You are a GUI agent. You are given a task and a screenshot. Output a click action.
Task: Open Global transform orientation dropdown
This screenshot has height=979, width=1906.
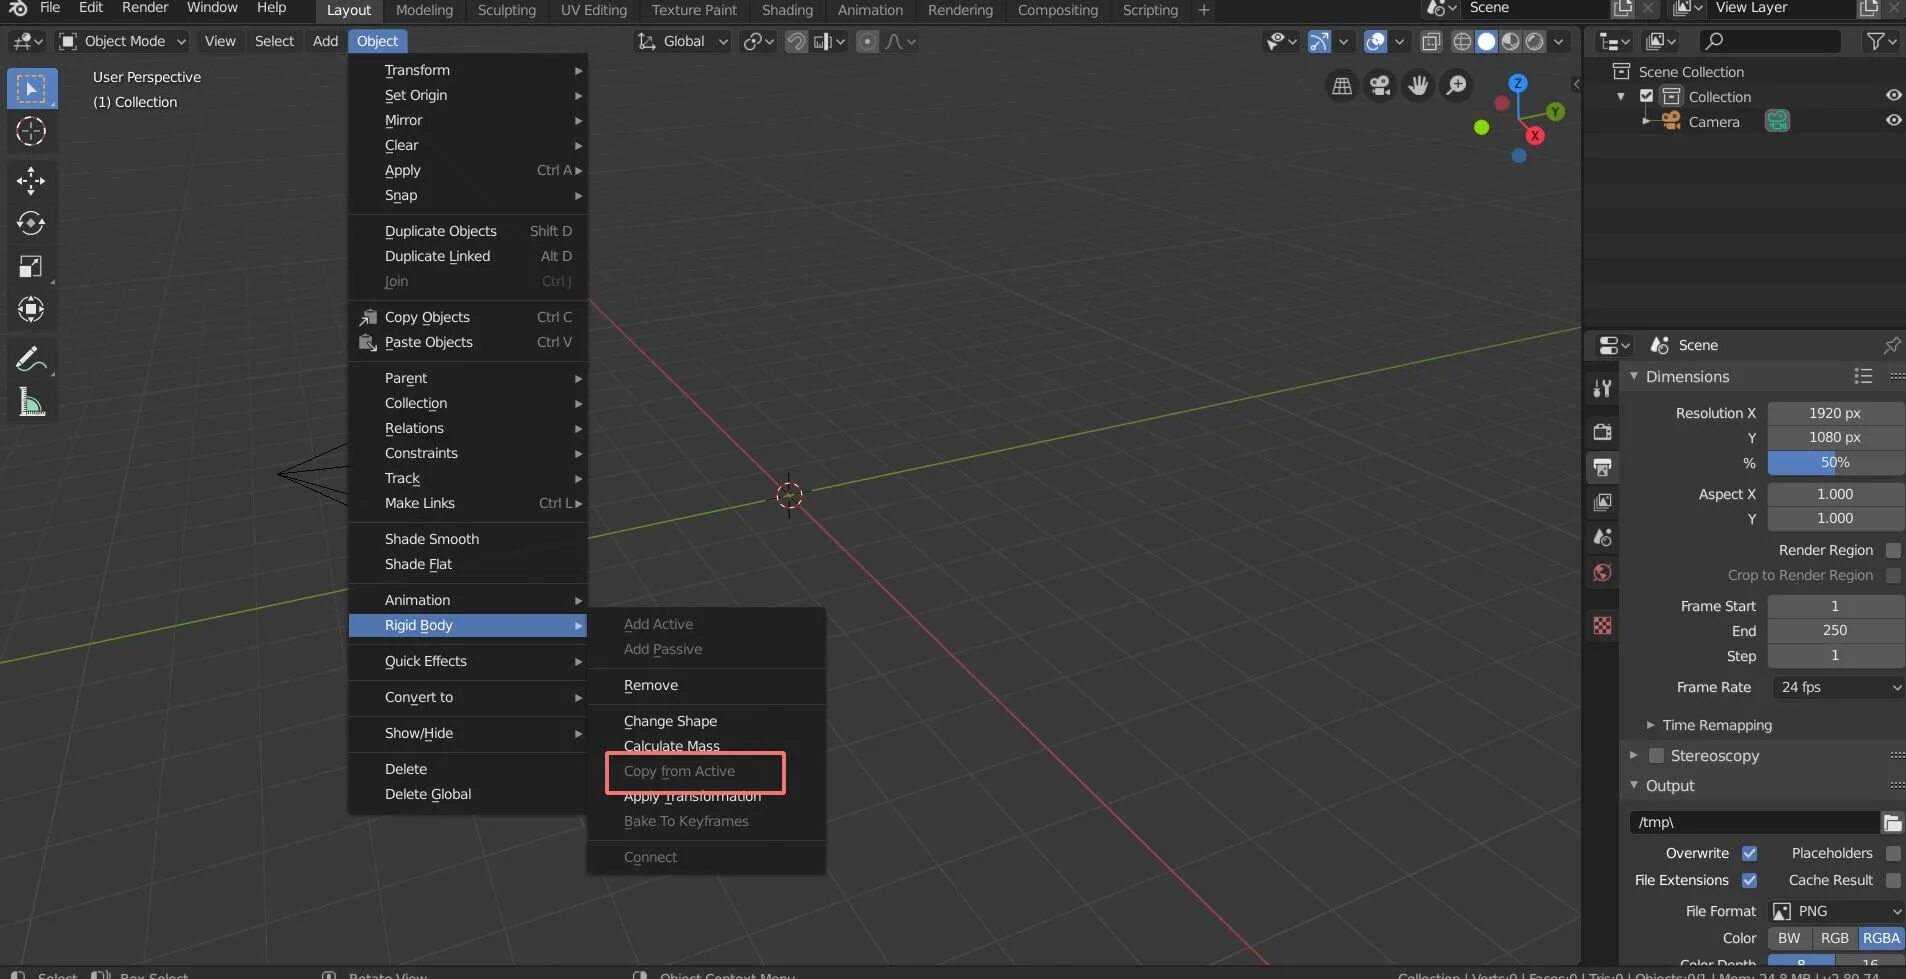[683, 41]
